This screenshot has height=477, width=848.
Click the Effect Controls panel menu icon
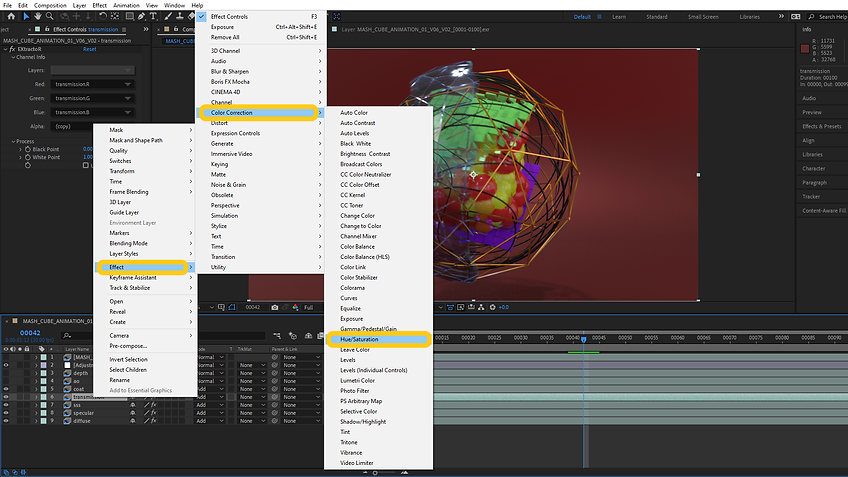tap(124, 29)
